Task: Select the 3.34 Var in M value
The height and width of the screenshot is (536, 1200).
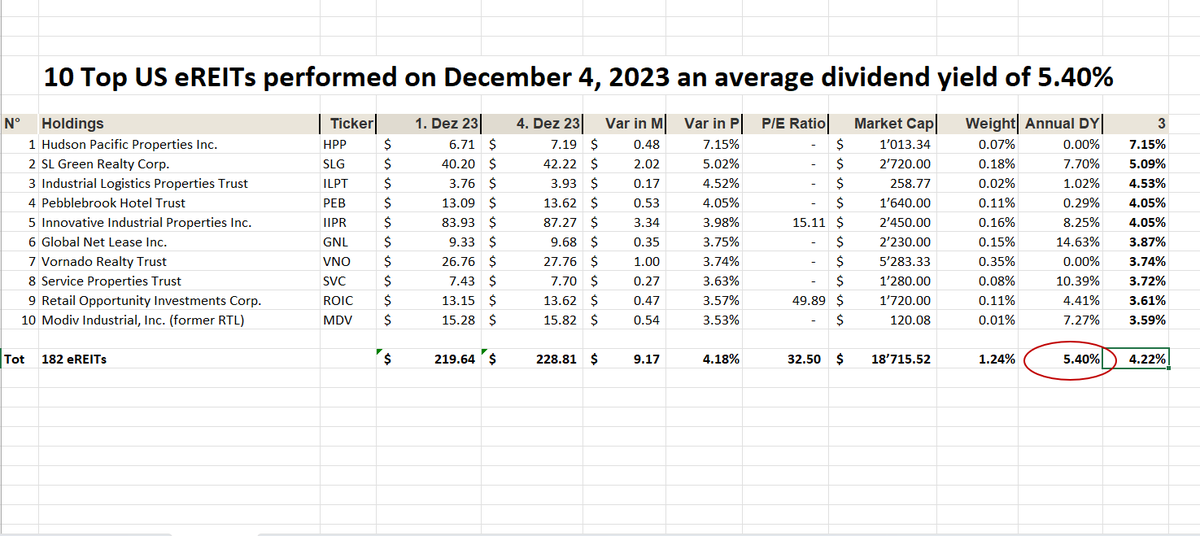Action: (x=646, y=222)
